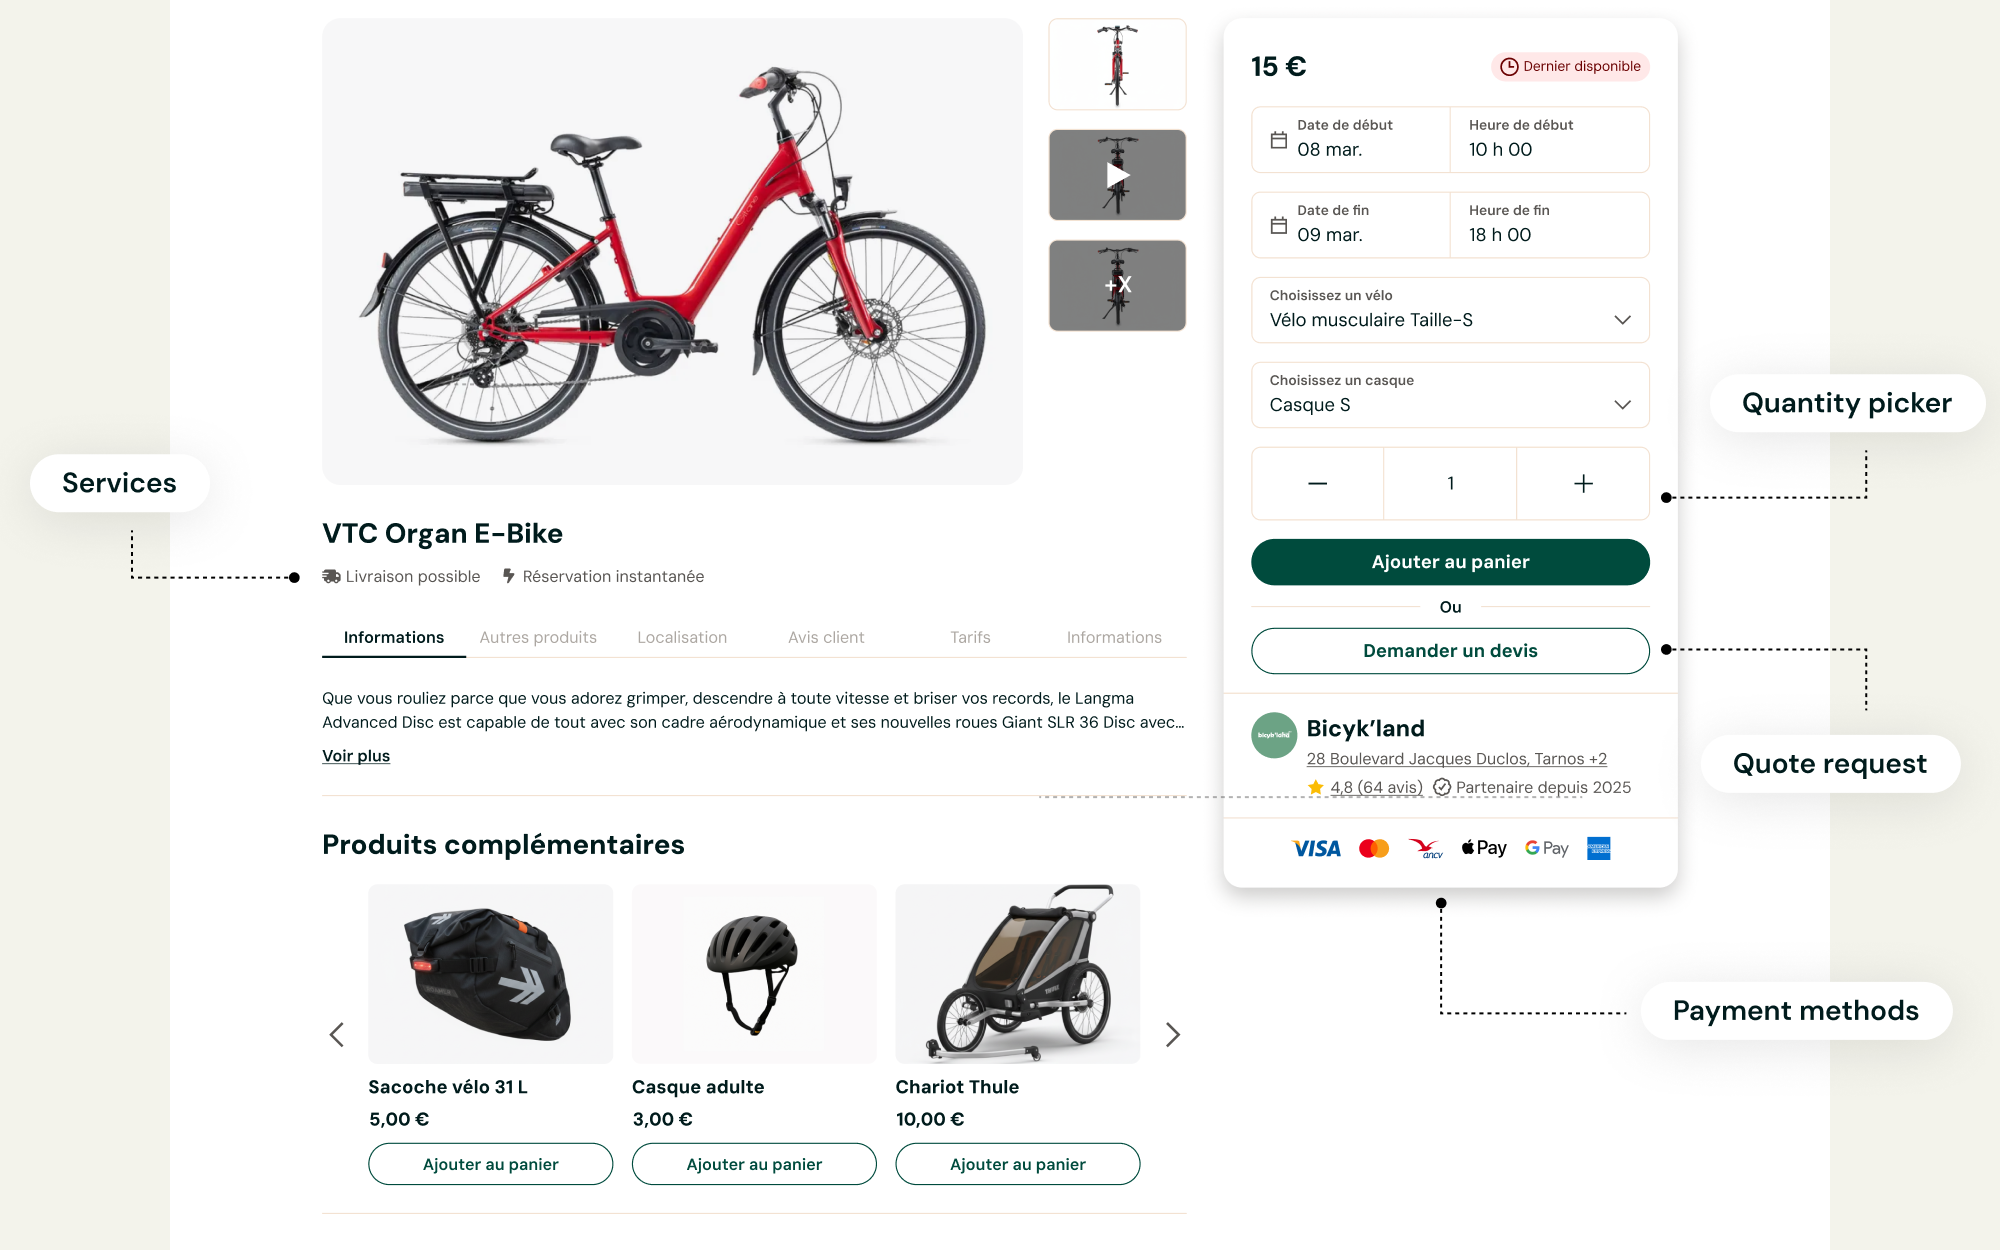Click the Bicyk'land shop logo
2000x1250 pixels.
(1274, 735)
